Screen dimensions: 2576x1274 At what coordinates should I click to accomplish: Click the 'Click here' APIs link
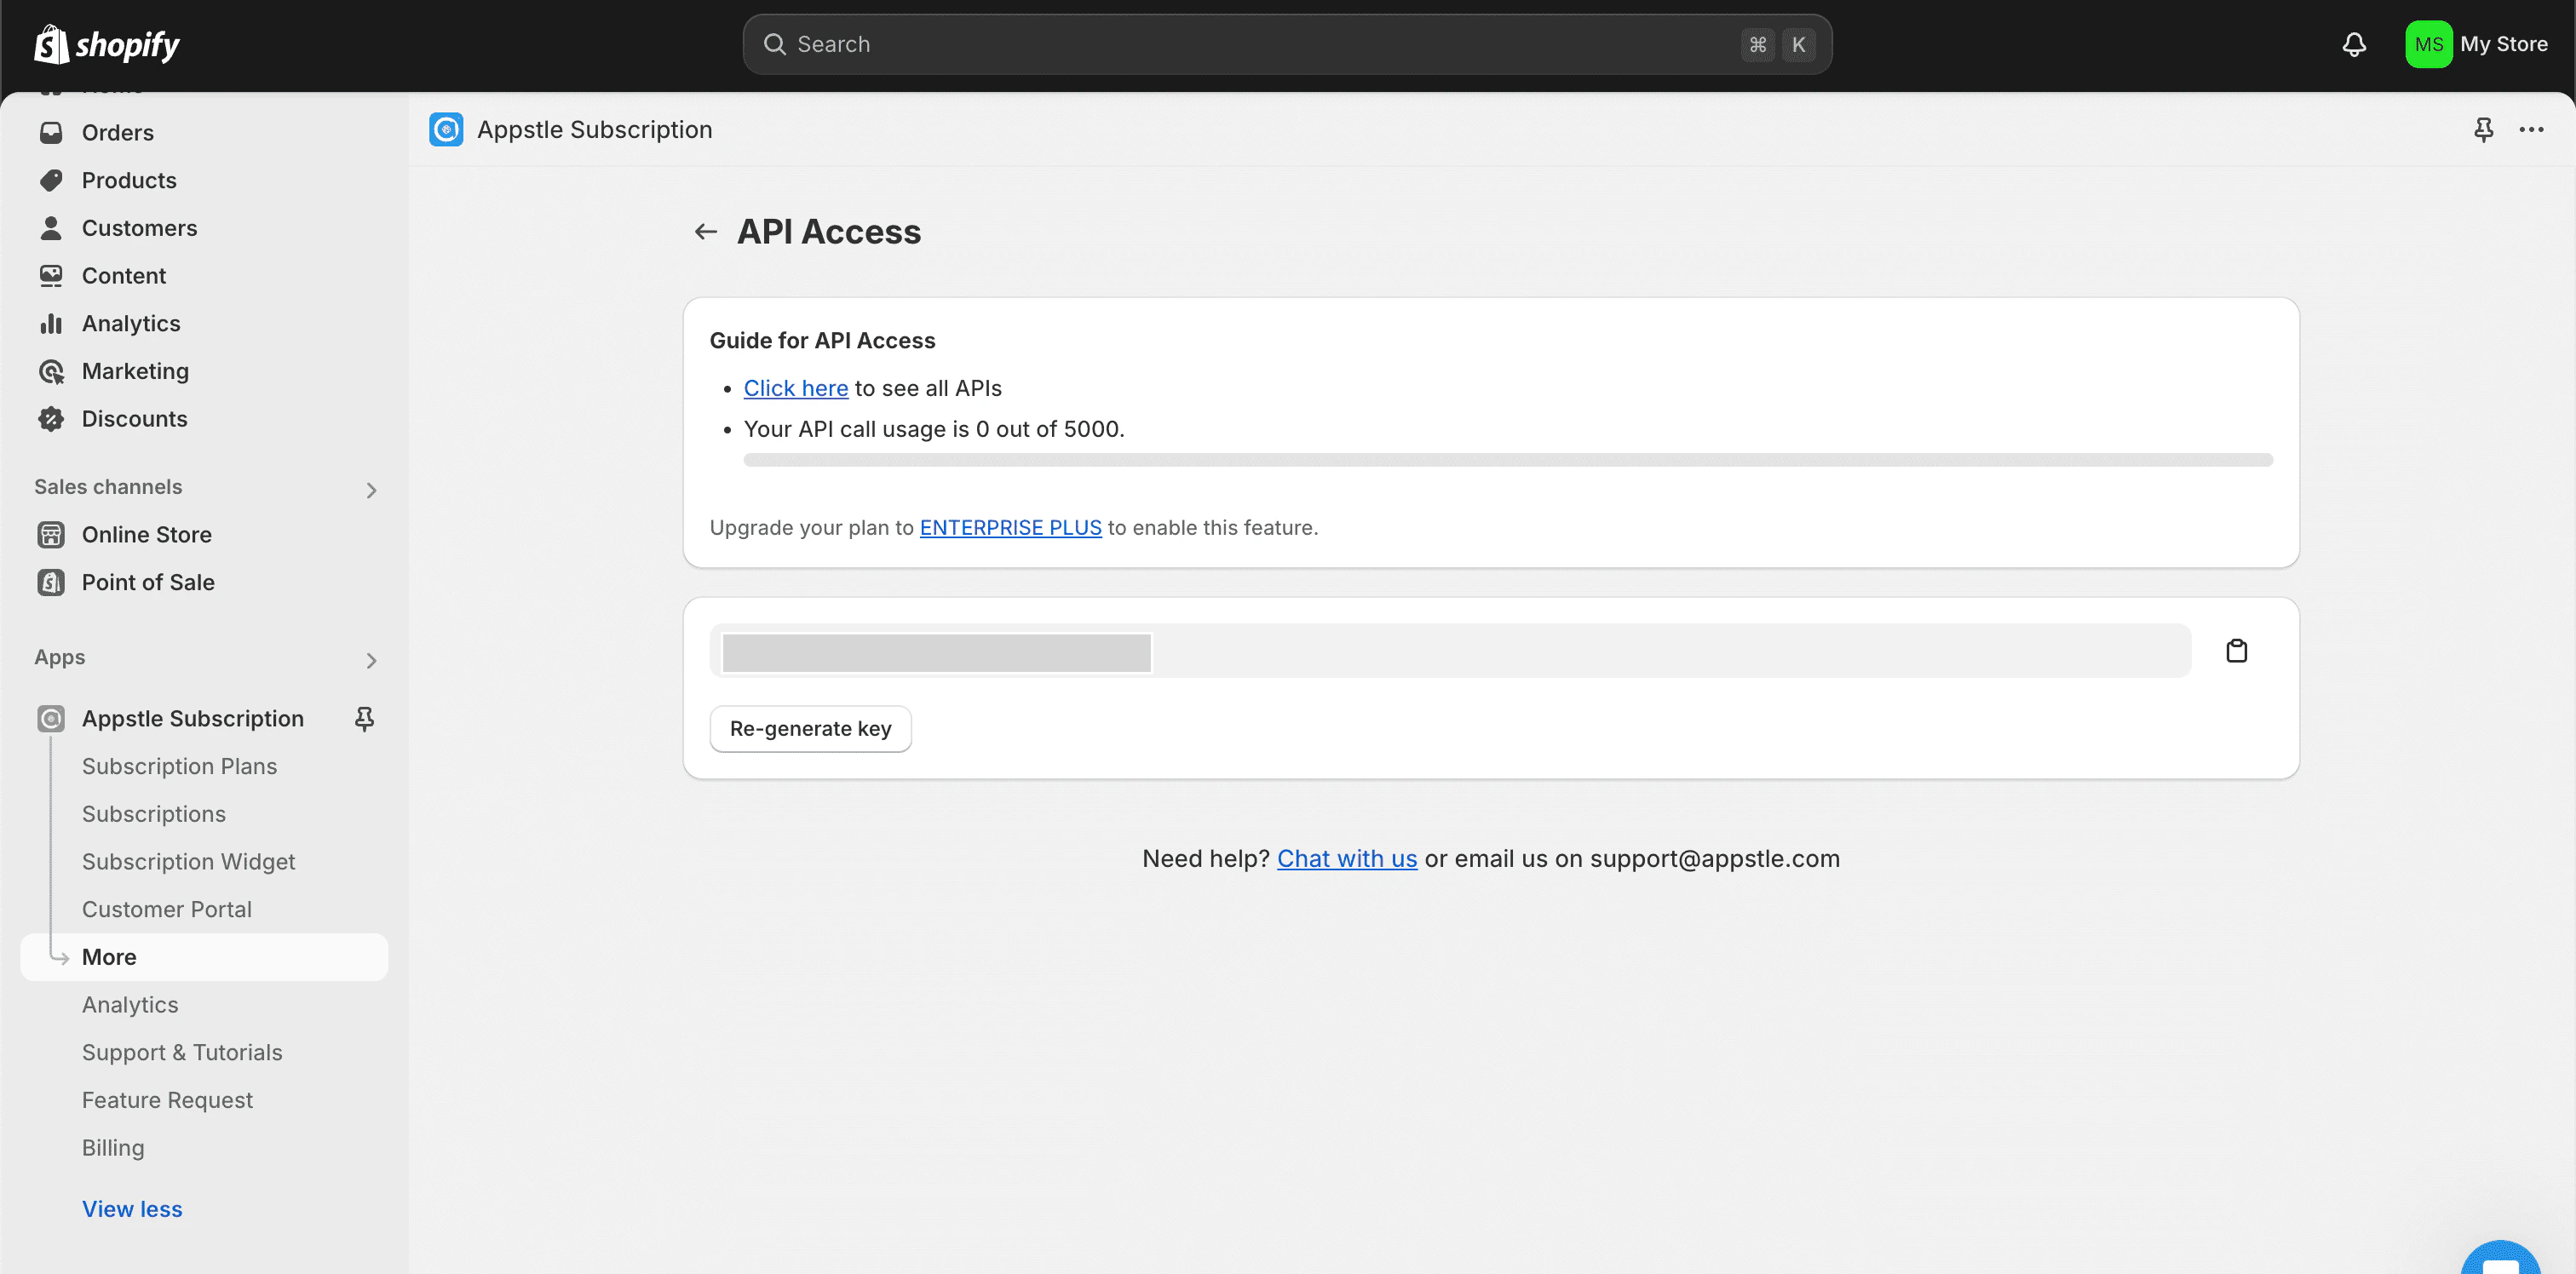[x=795, y=388]
